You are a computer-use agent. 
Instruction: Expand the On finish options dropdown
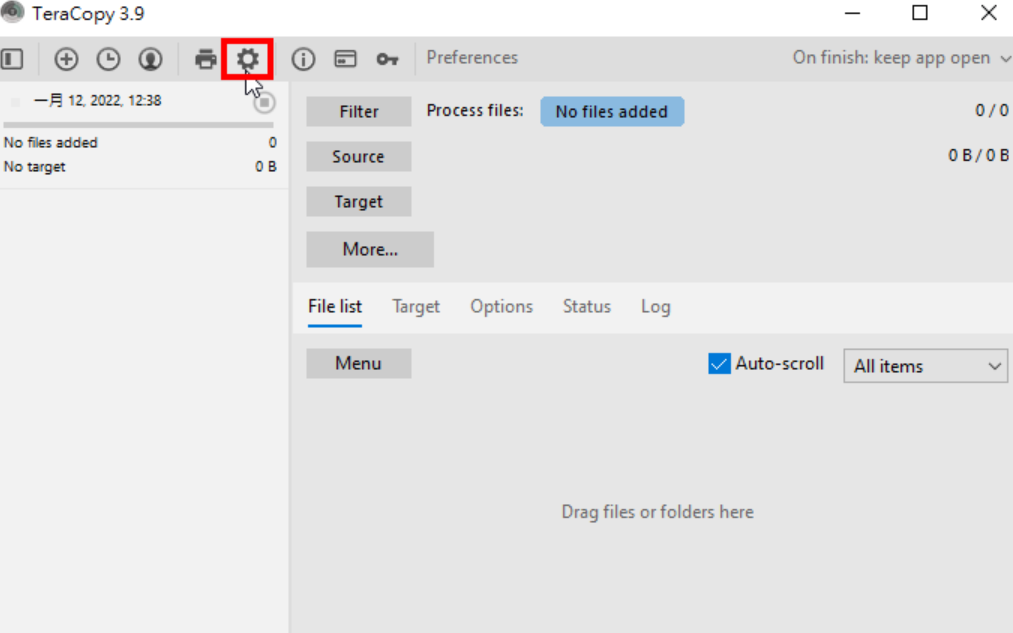tap(901, 58)
